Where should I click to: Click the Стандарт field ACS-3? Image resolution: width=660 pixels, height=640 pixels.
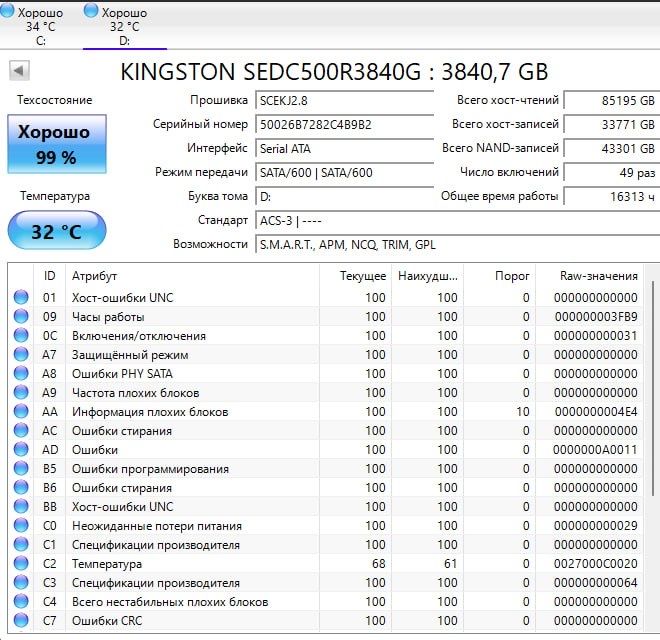(458, 221)
